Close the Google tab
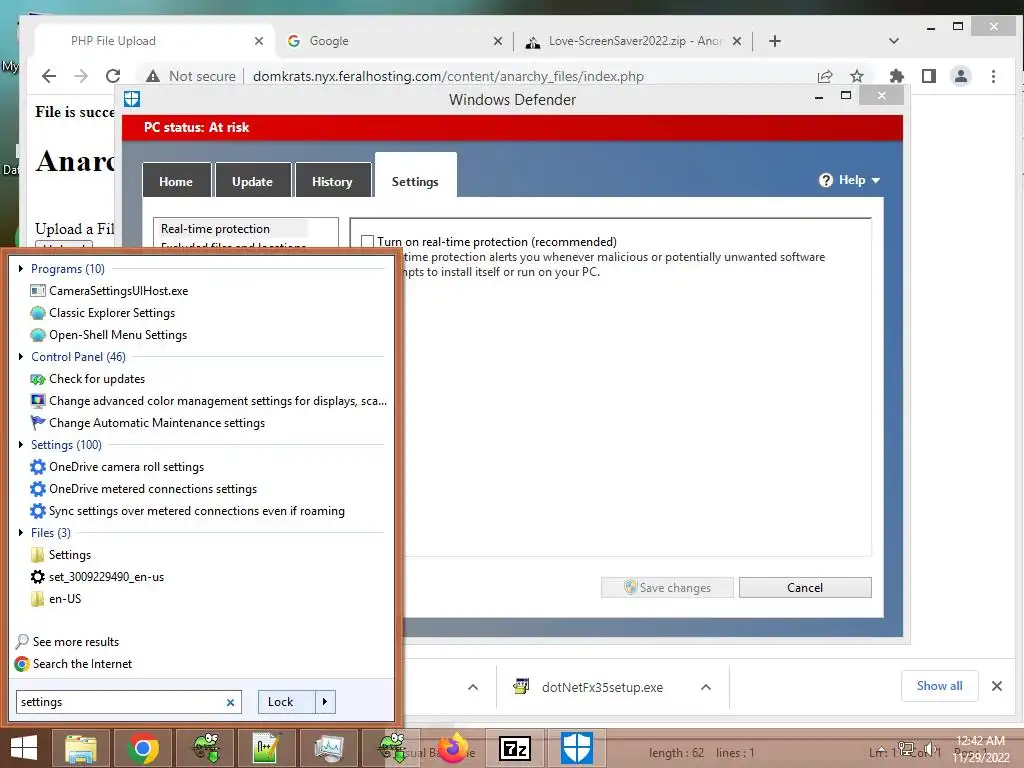This screenshot has height=768, width=1024. pyautogui.click(x=498, y=41)
